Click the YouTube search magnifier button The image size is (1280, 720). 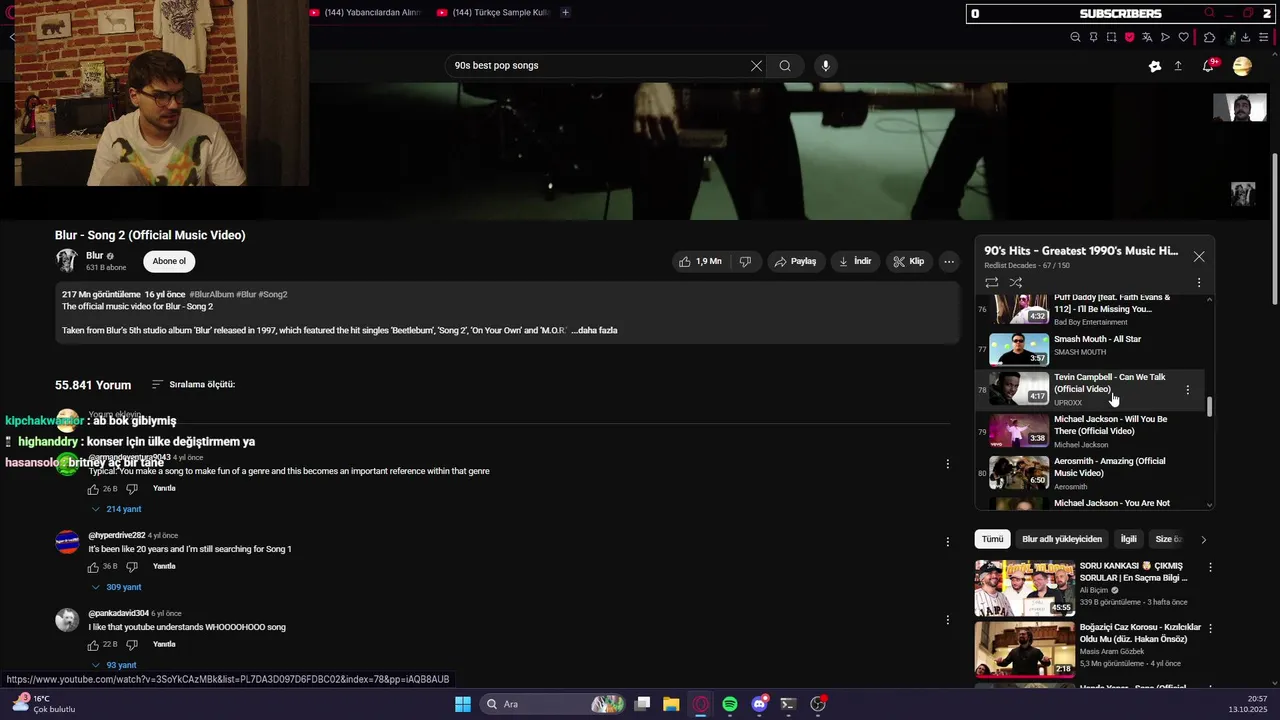click(x=785, y=66)
